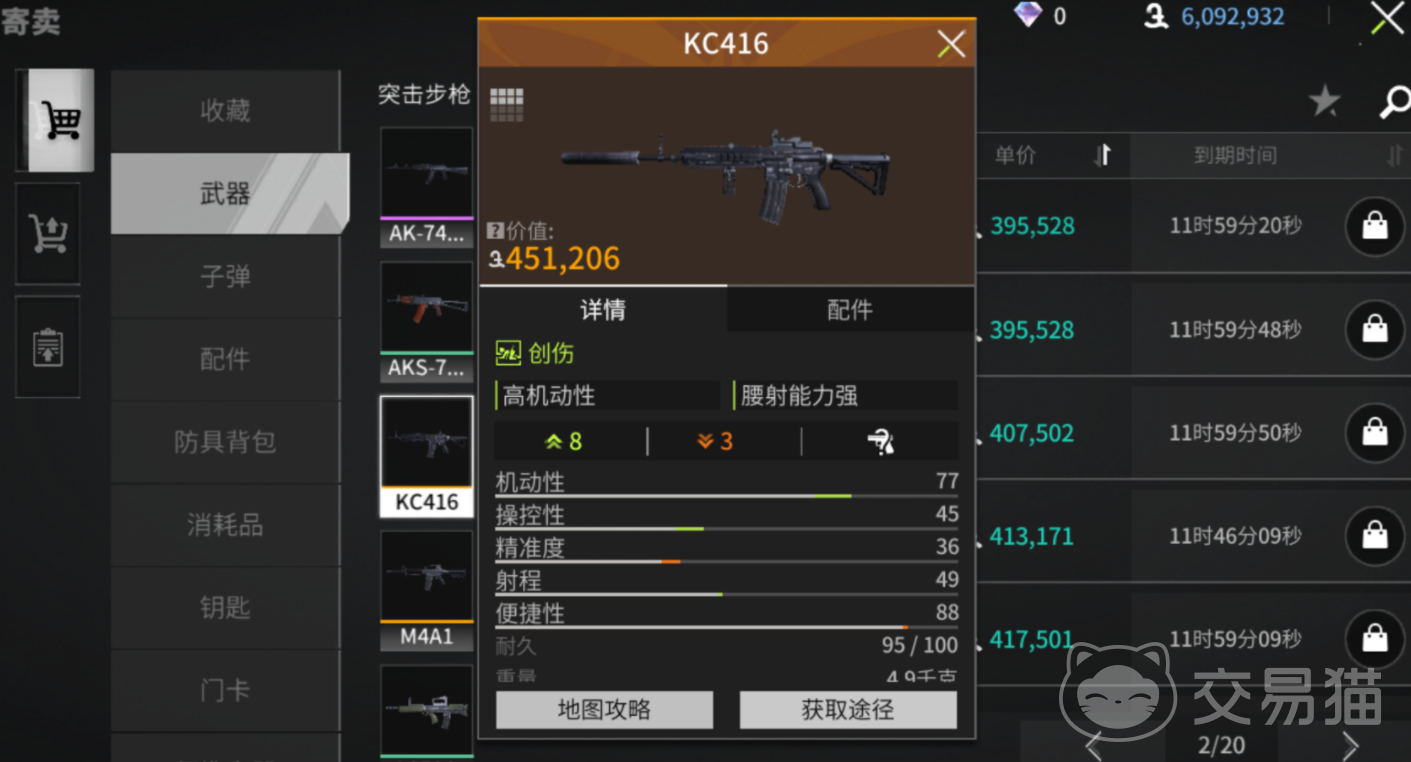Viewport: 1411px width, 762px height.
Task: Click the grid size icon in KC416 panel
Action: [x=506, y=104]
